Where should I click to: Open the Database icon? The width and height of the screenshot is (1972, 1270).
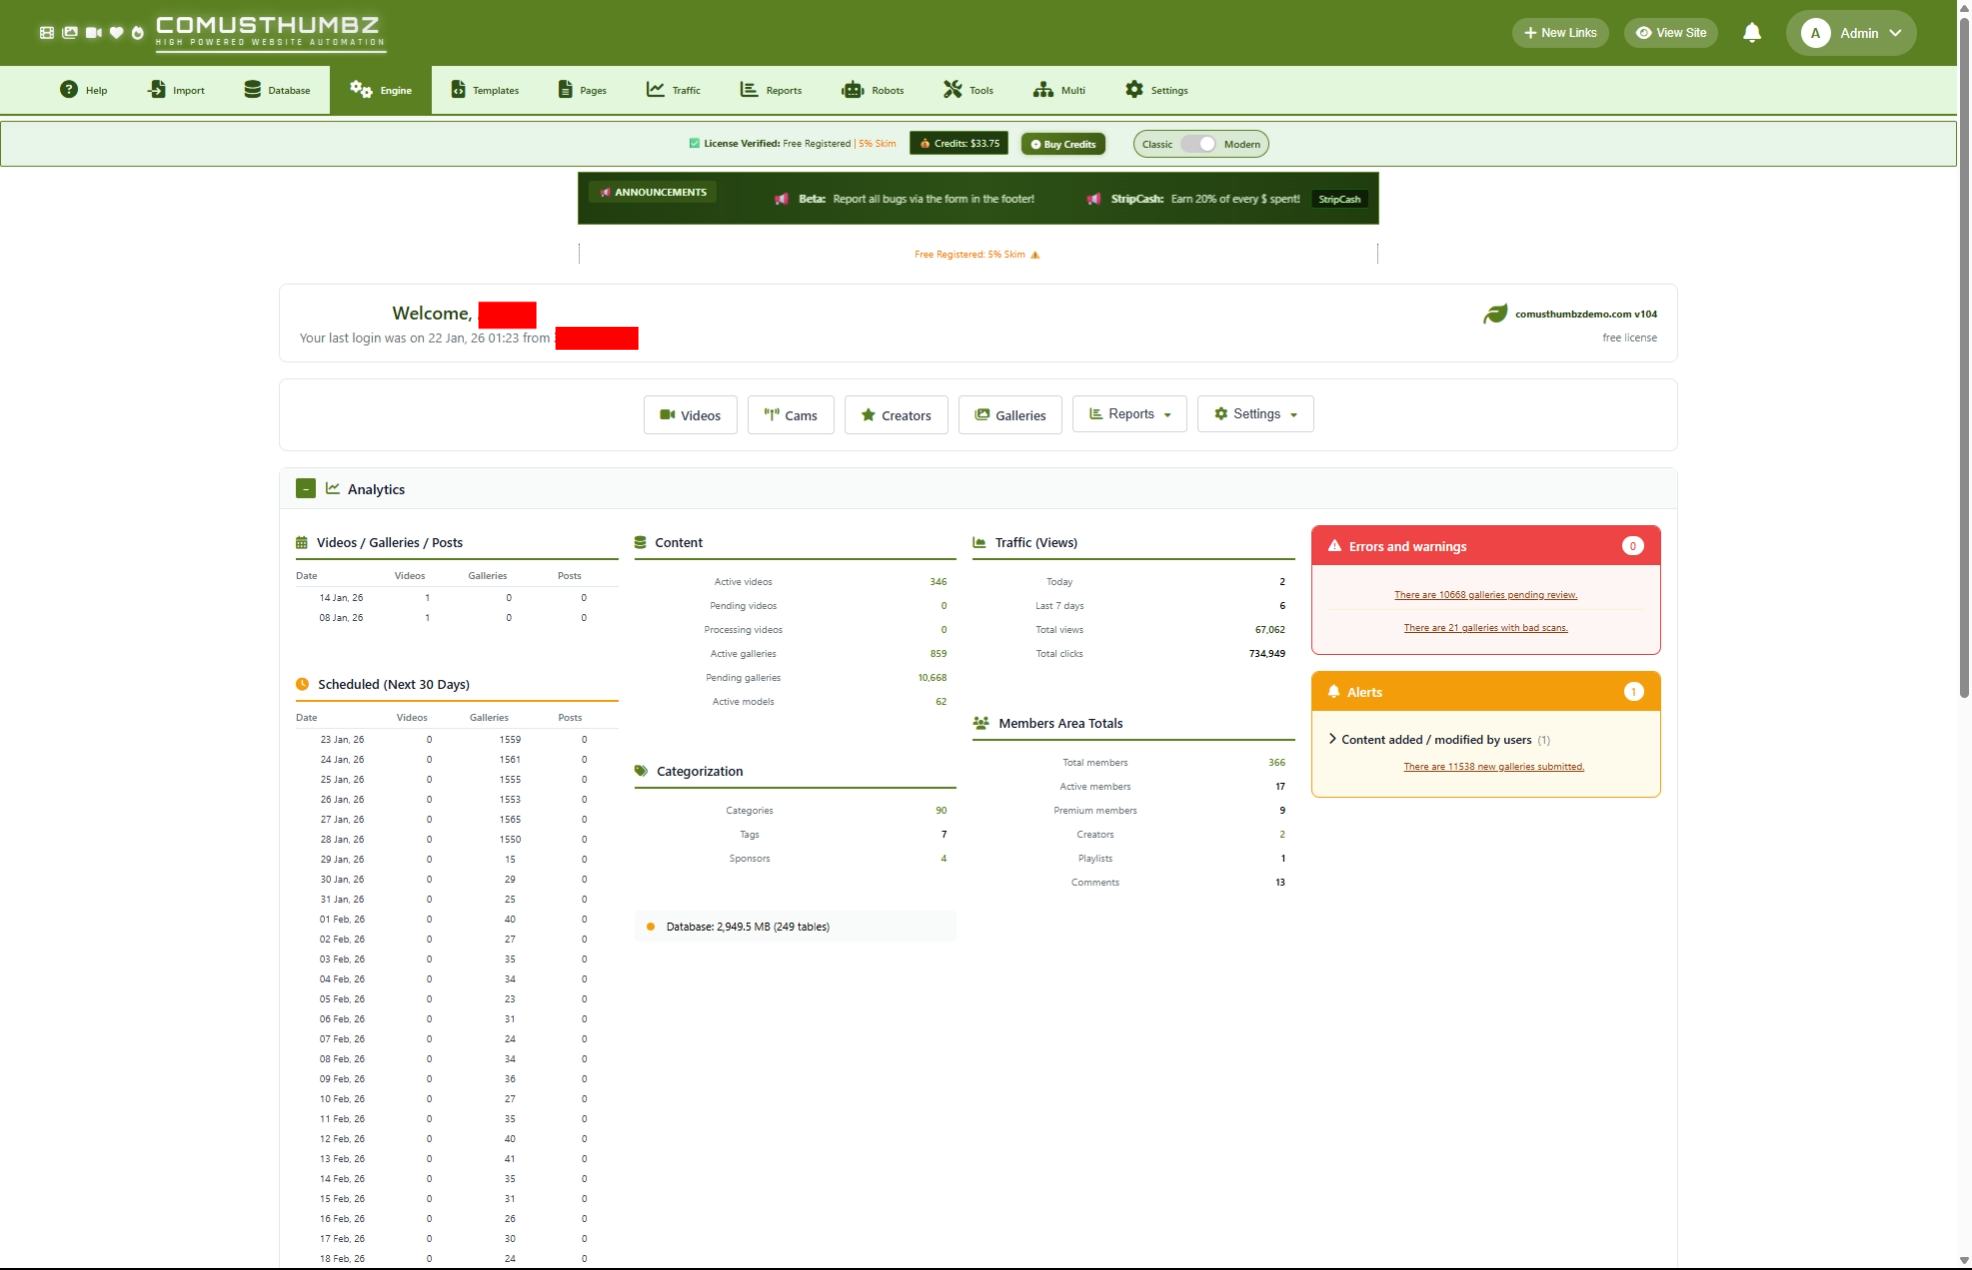(251, 90)
